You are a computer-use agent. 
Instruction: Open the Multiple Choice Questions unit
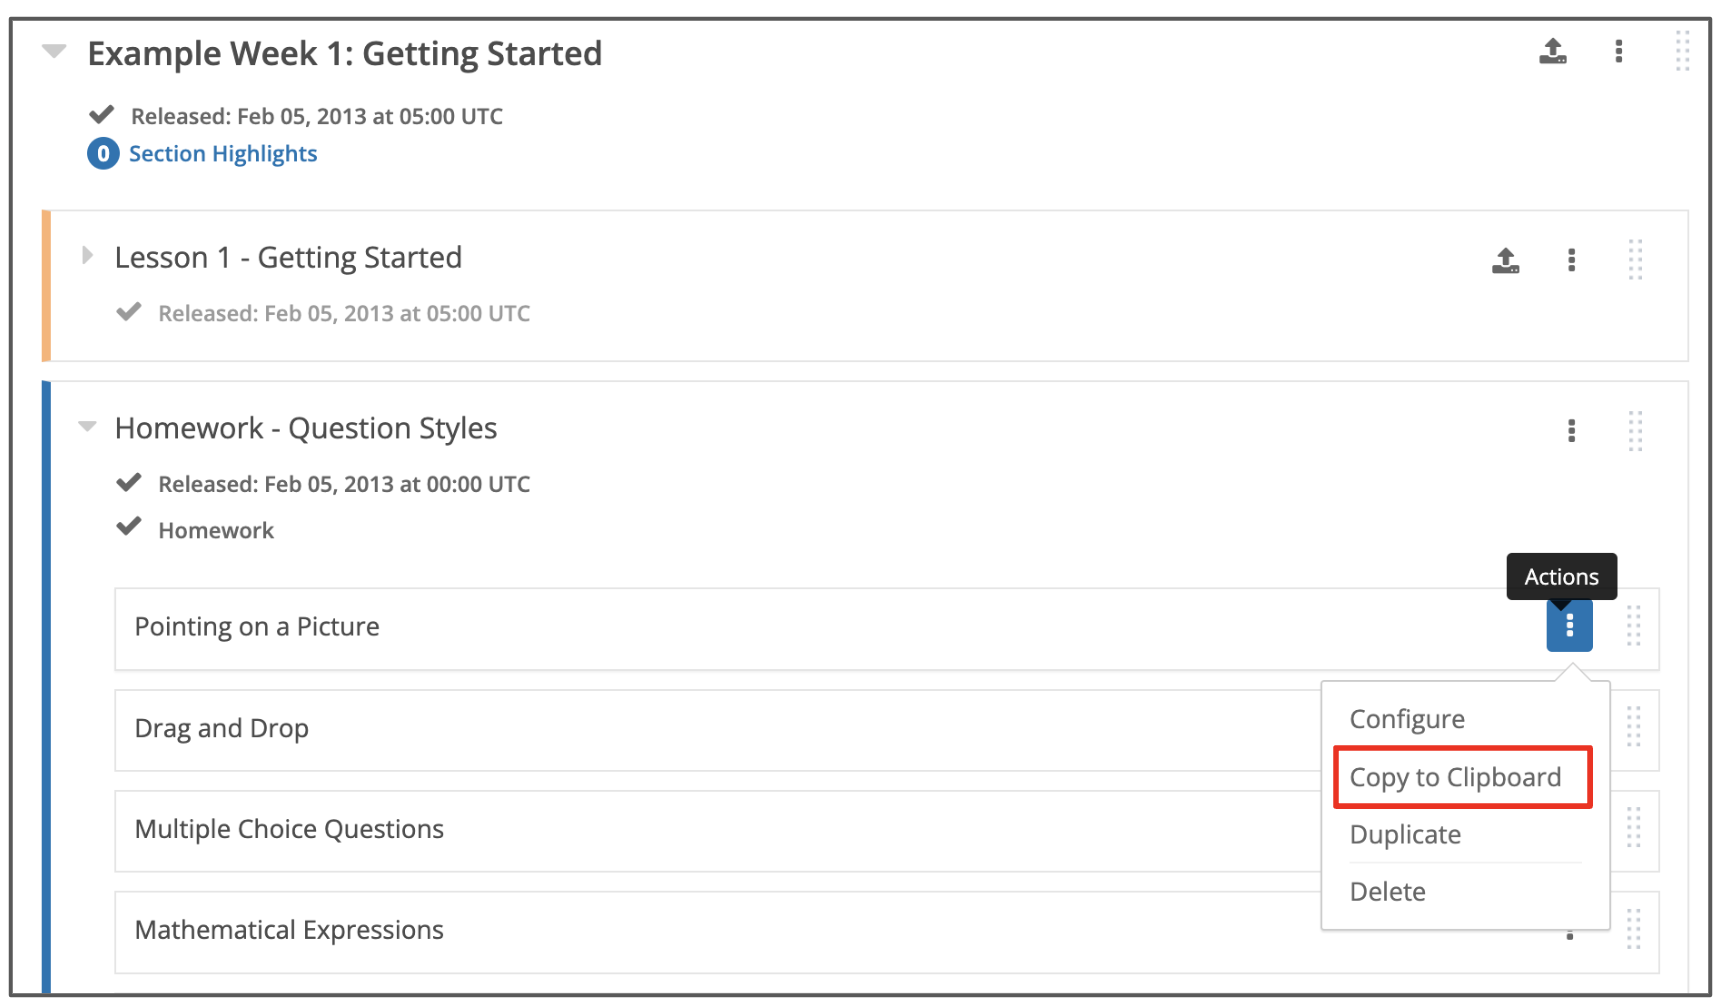click(x=289, y=829)
